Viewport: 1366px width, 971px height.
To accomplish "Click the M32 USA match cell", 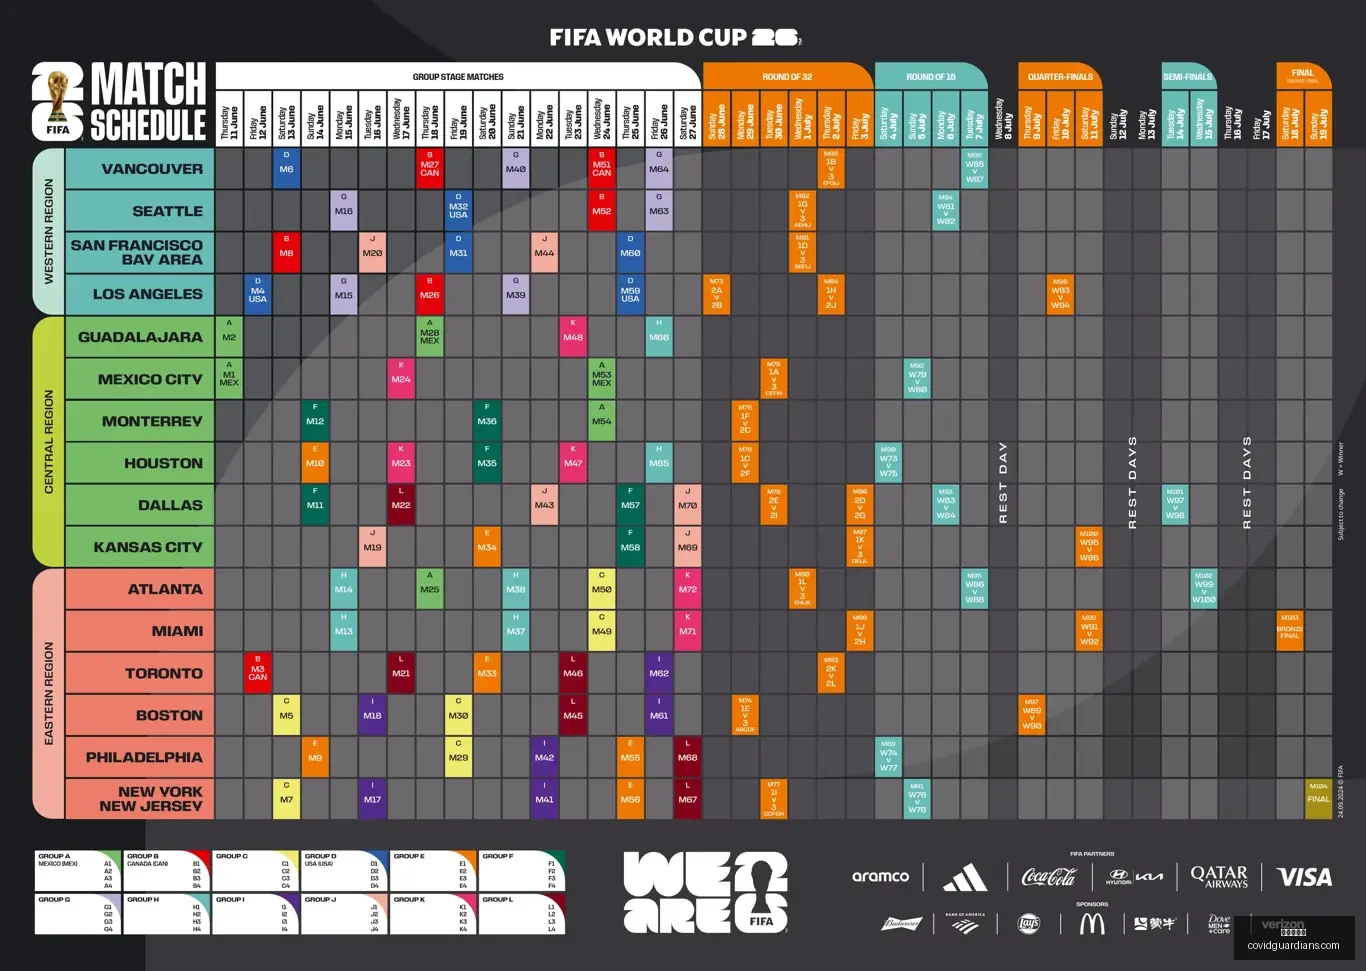I will click(x=458, y=211).
